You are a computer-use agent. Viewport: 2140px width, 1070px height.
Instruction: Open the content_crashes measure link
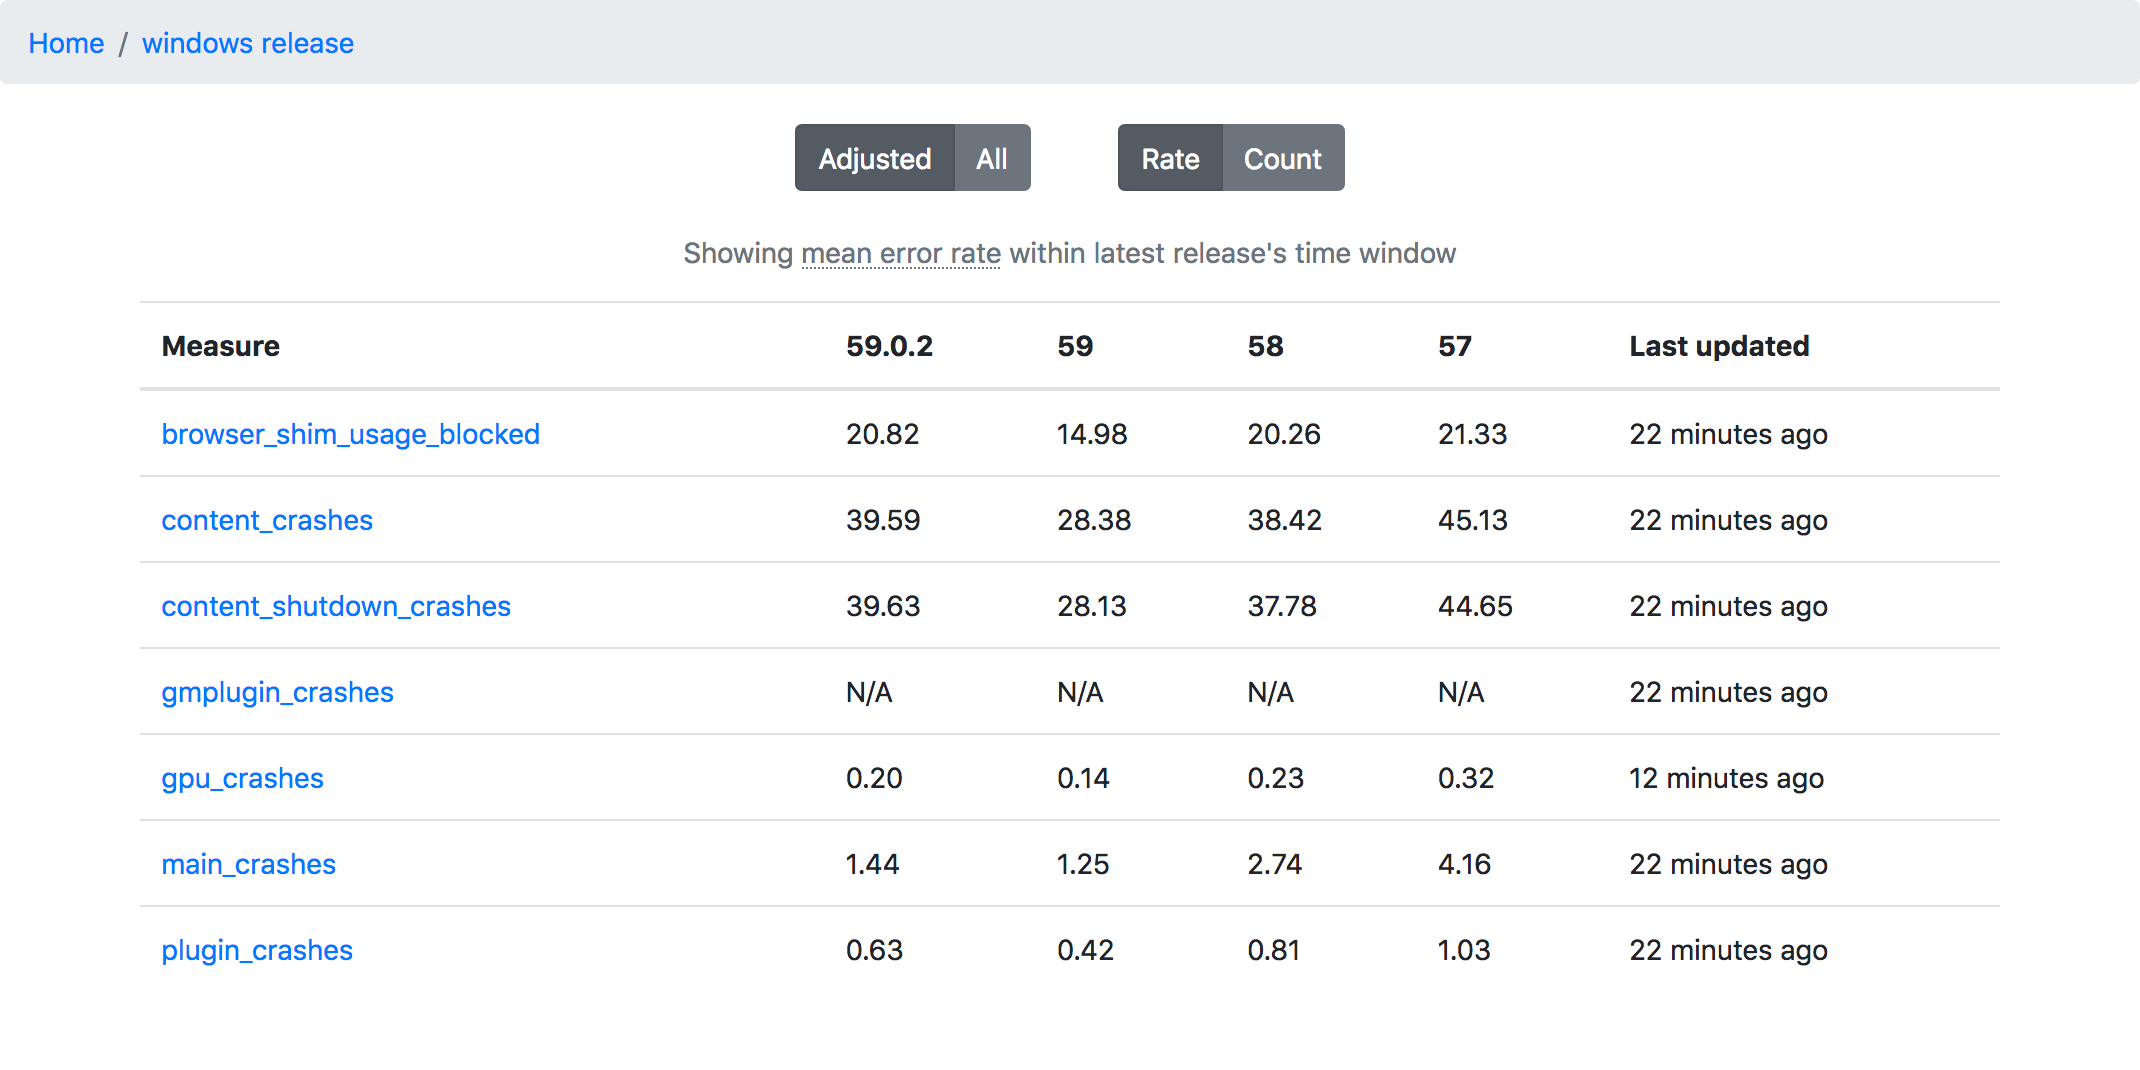[267, 520]
